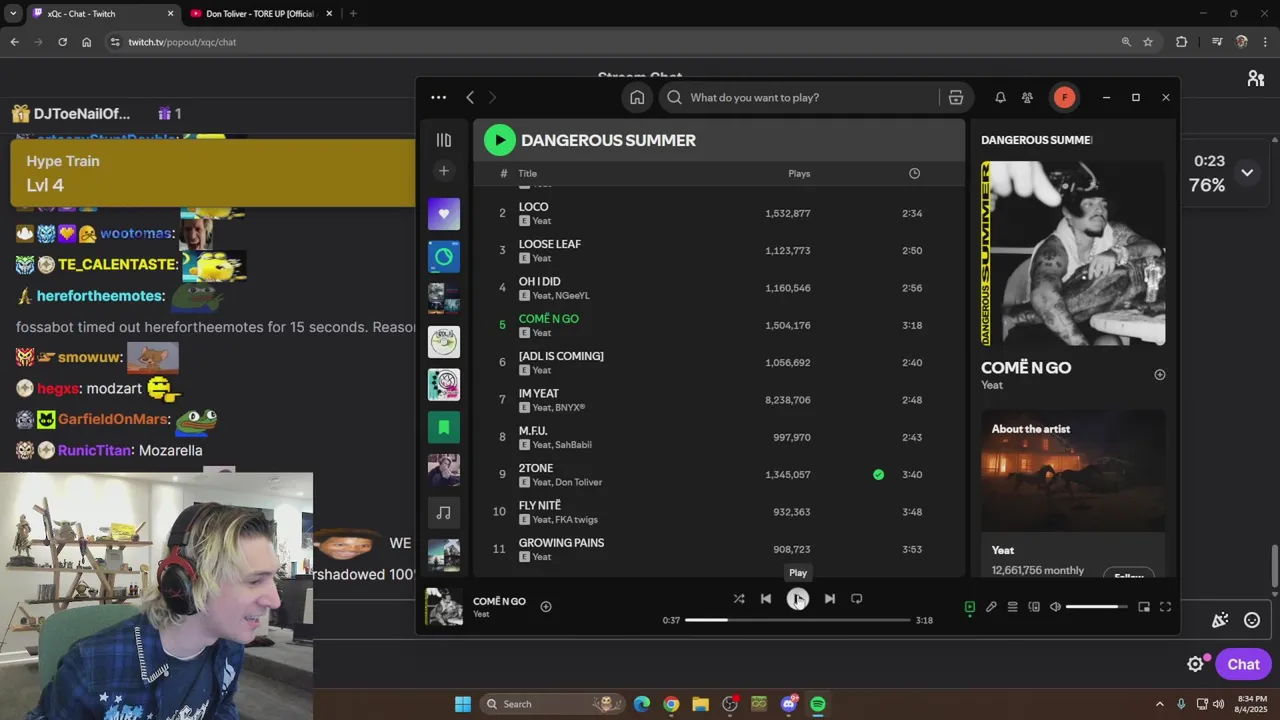
Task: Add now-playing song to Liked Songs
Action: [546, 606]
